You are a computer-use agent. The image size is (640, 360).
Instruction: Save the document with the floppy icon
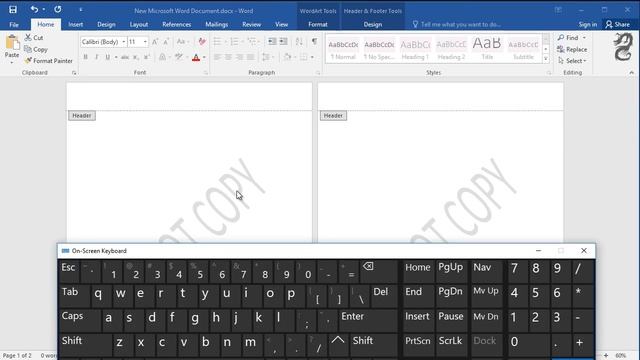(13, 9)
